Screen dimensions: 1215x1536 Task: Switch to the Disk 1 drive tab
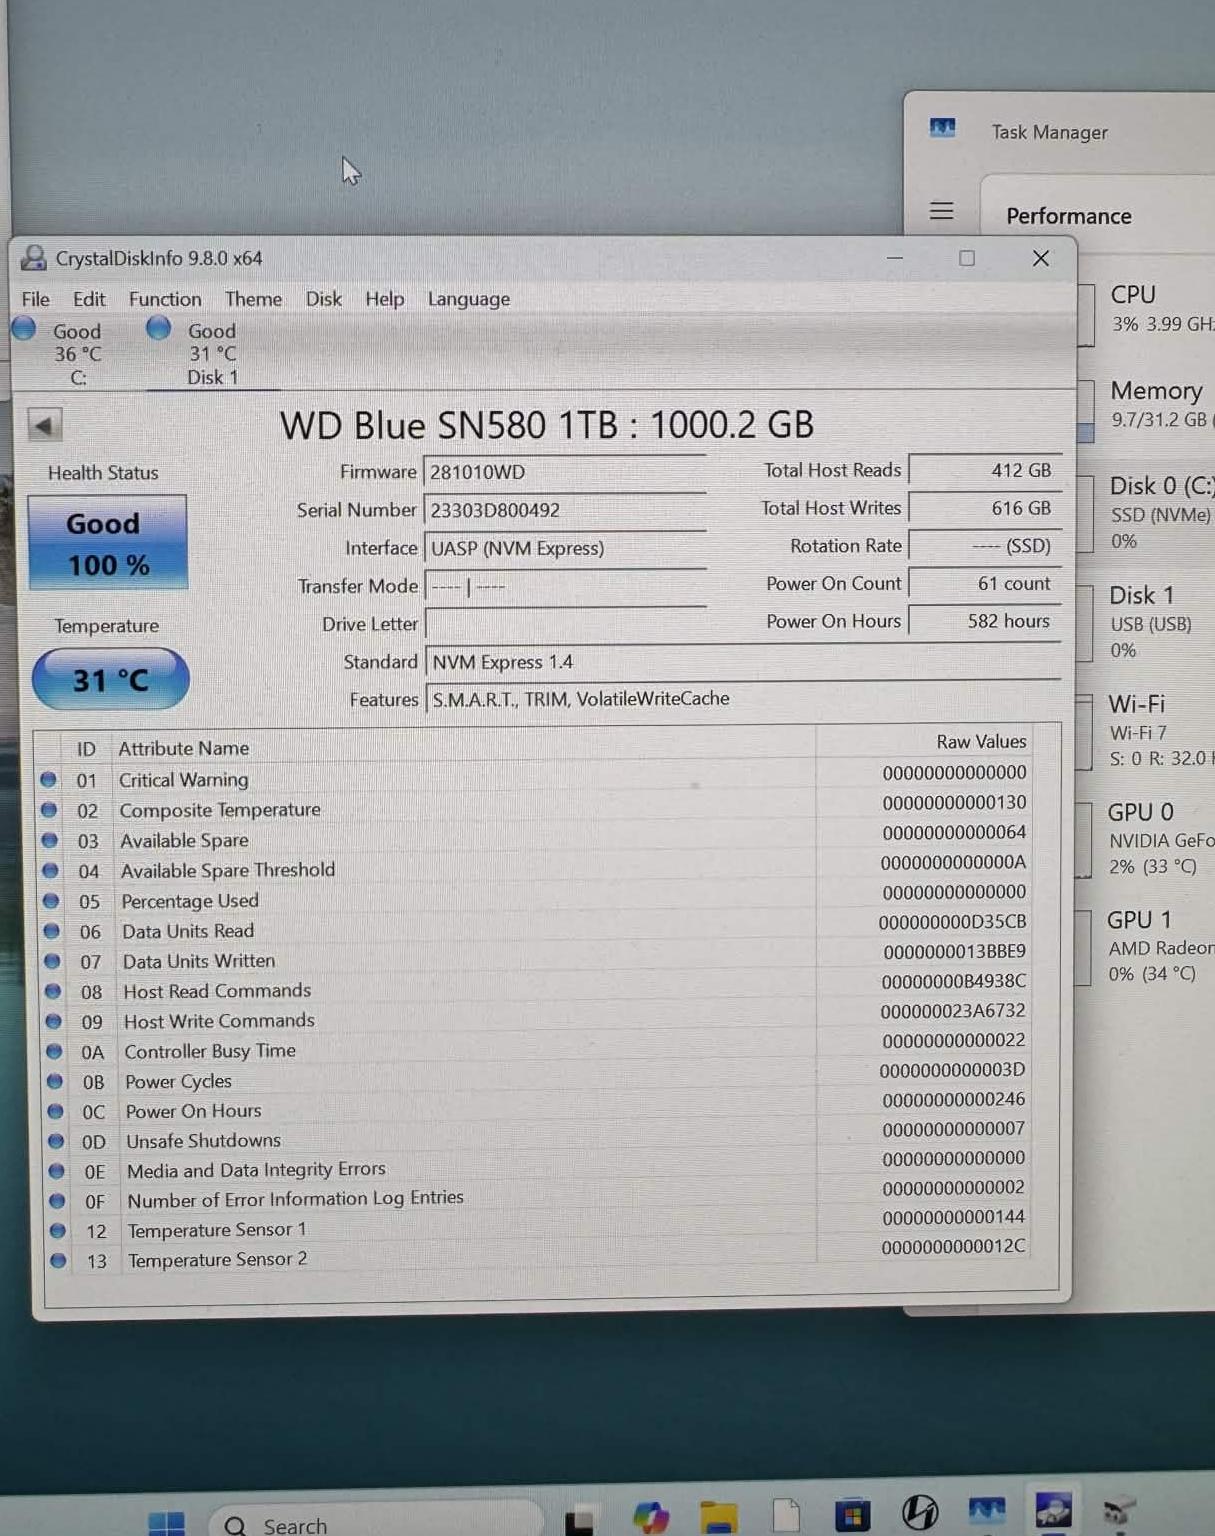tap(212, 353)
